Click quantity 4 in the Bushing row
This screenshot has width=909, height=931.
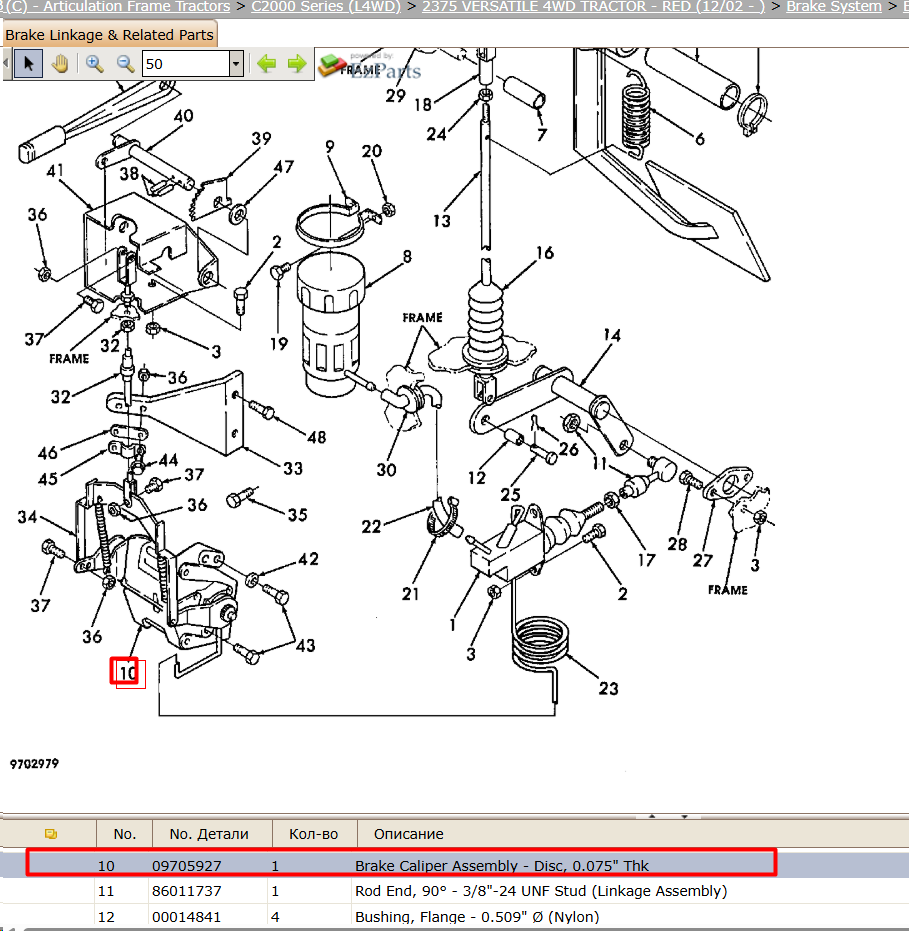tap(275, 917)
